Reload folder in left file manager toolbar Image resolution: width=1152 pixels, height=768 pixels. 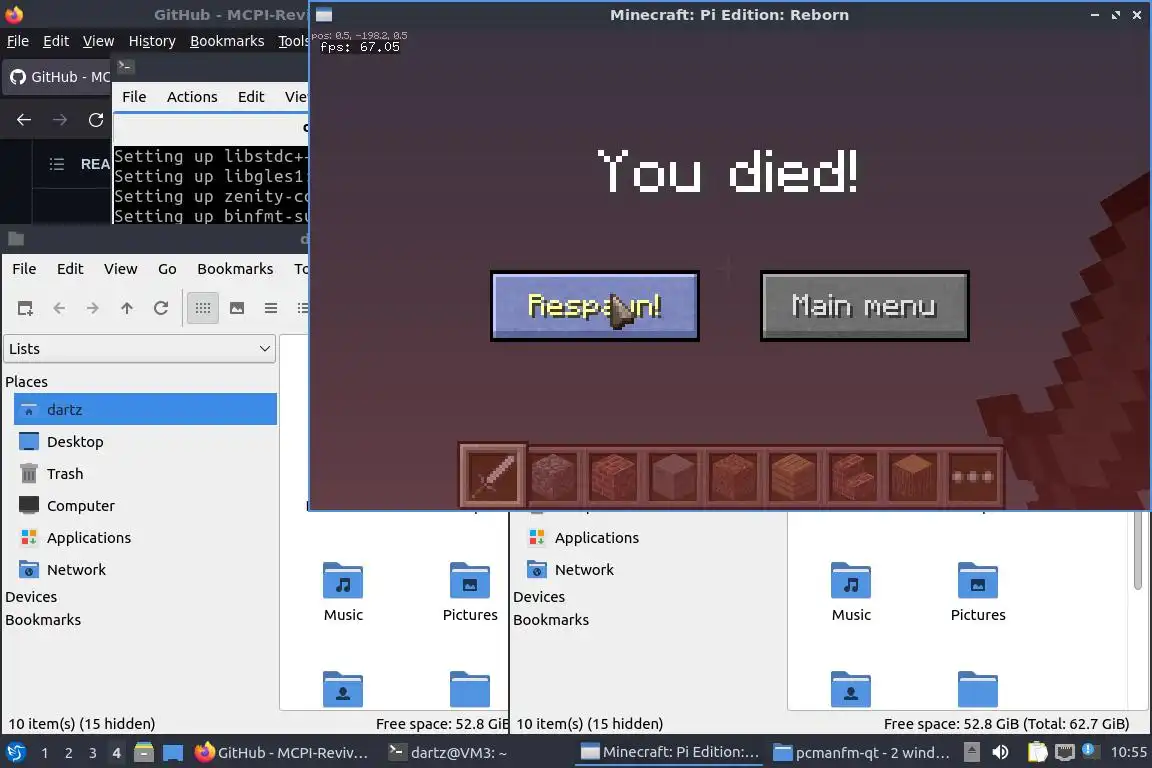pos(161,308)
